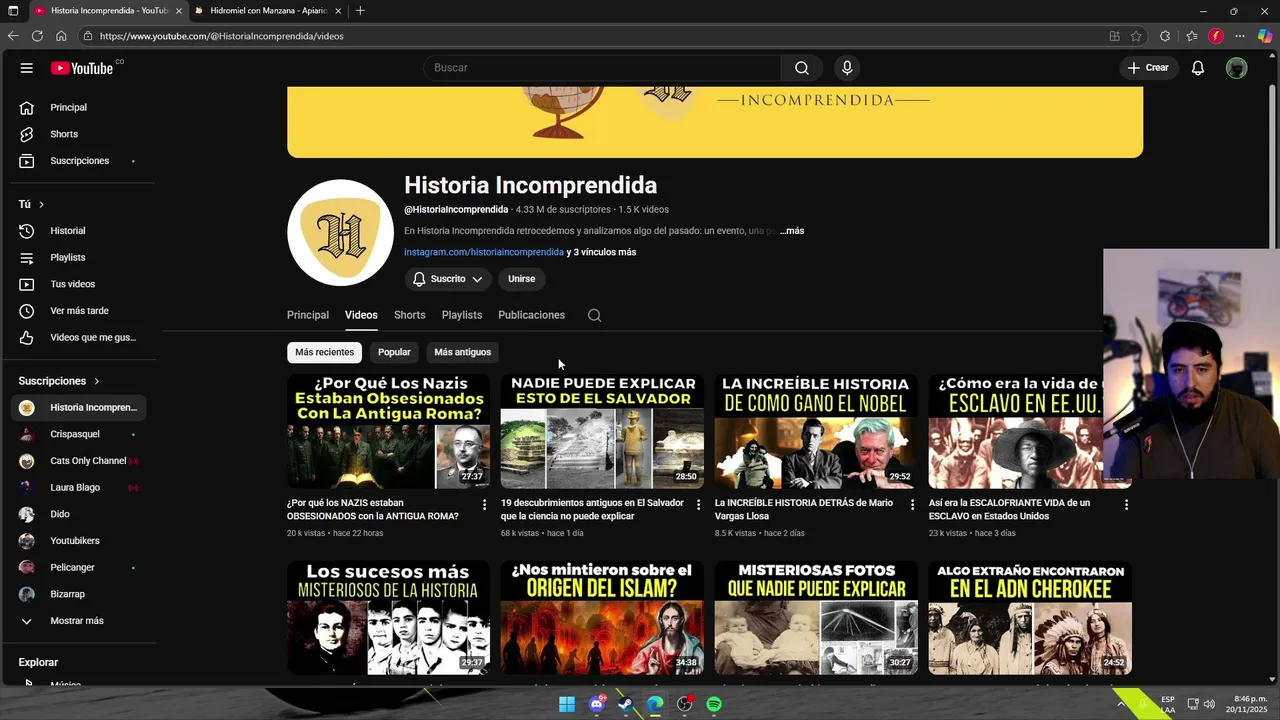1280x720 pixels.
Task: Expand the Tú section chevron
Action: coord(41,204)
